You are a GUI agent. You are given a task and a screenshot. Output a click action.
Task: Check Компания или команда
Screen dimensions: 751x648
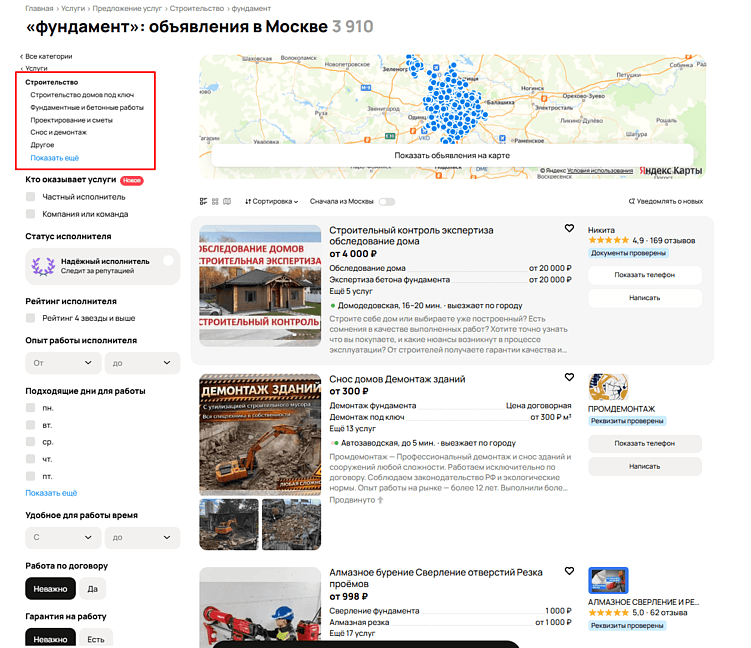pyautogui.click(x=31, y=214)
